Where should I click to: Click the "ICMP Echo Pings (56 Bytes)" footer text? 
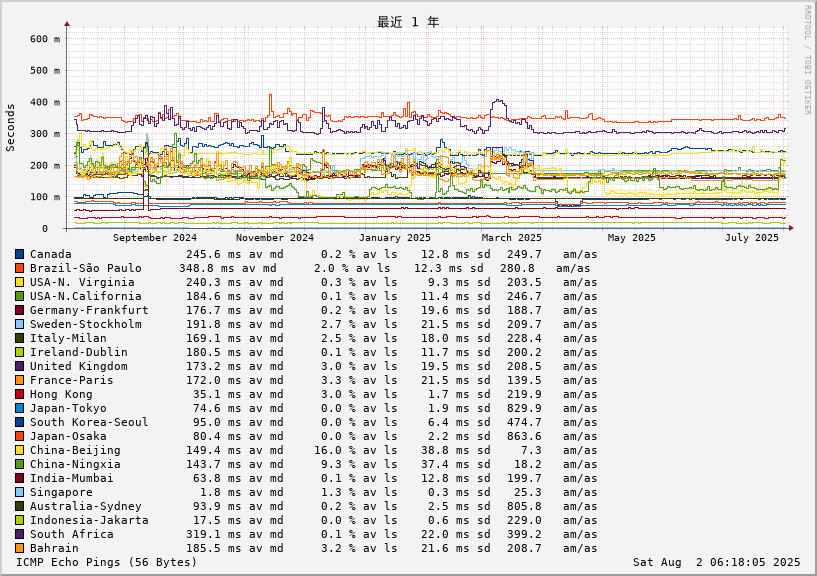(107, 562)
